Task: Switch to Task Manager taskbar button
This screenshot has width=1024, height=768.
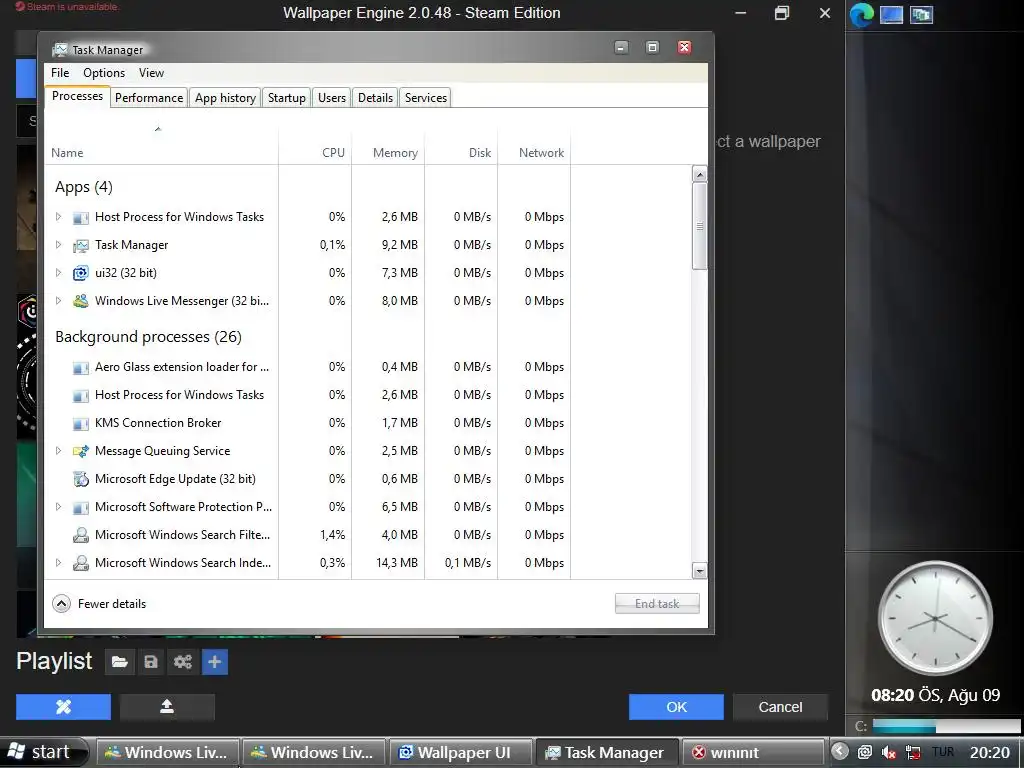Action: (607, 752)
